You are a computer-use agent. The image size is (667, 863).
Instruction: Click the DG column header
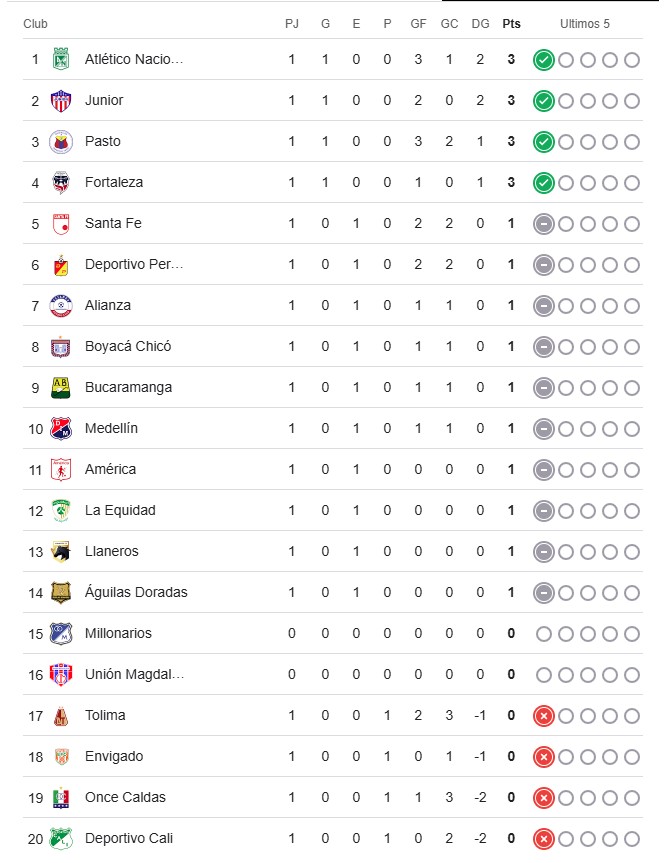[480, 24]
